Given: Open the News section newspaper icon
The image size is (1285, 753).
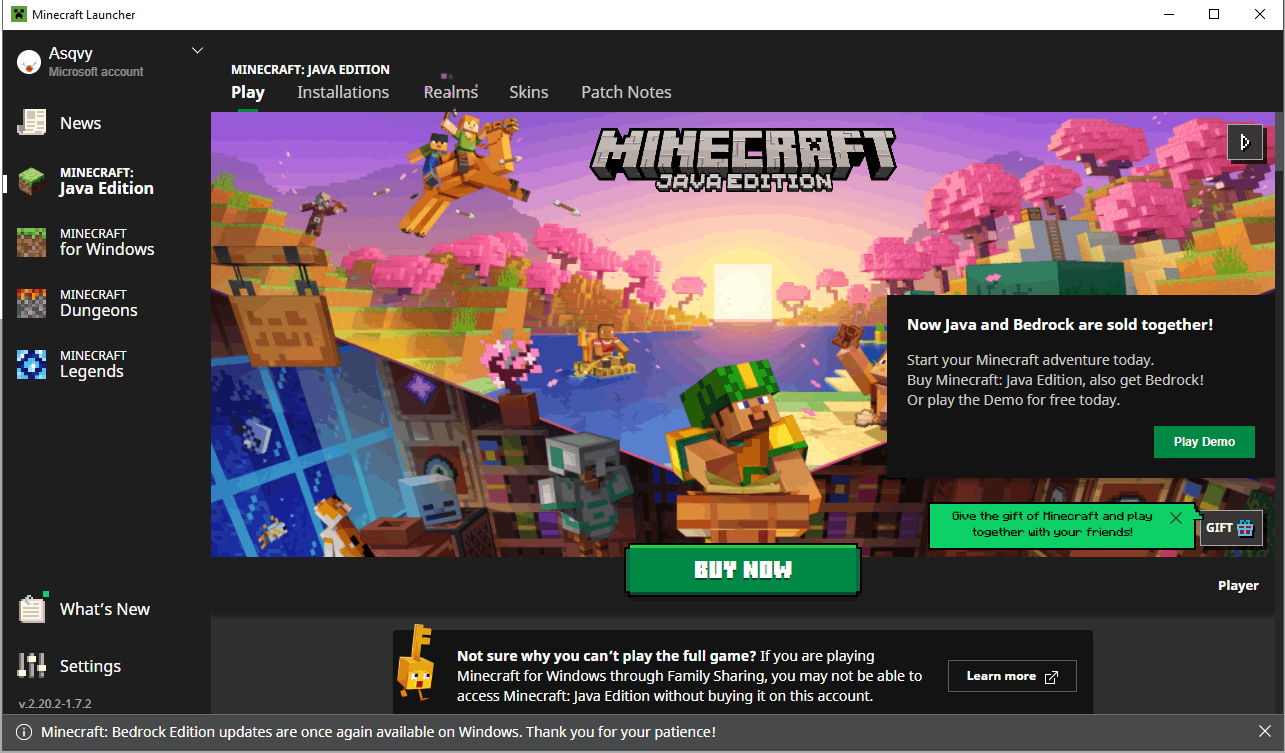Looking at the screenshot, I should tap(32, 123).
